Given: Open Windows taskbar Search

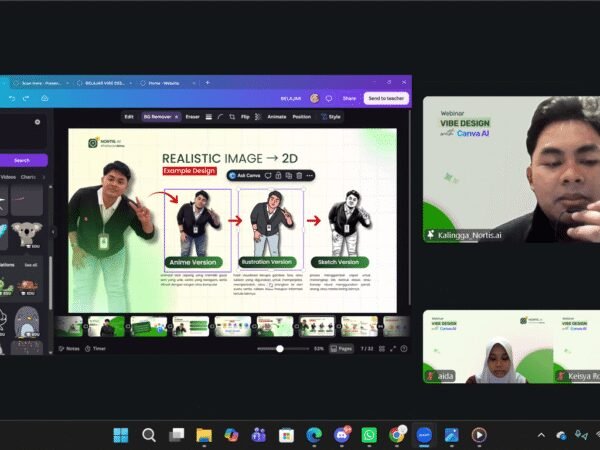Looking at the screenshot, I should coord(148,435).
